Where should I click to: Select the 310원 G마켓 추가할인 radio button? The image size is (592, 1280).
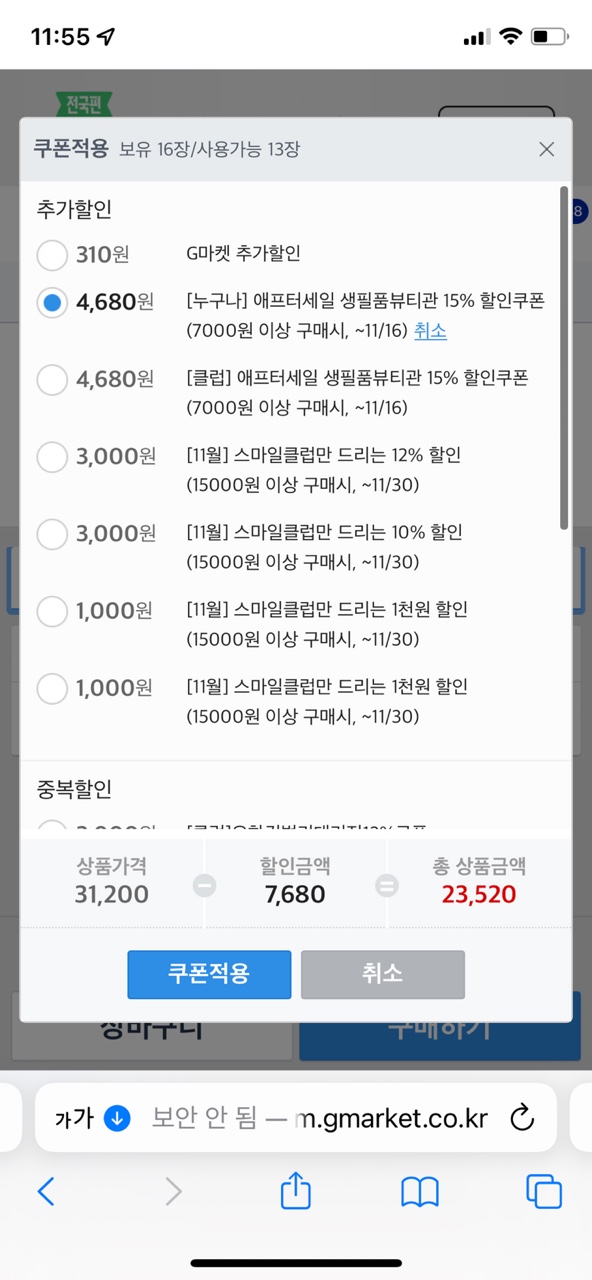pyautogui.click(x=52, y=255)
